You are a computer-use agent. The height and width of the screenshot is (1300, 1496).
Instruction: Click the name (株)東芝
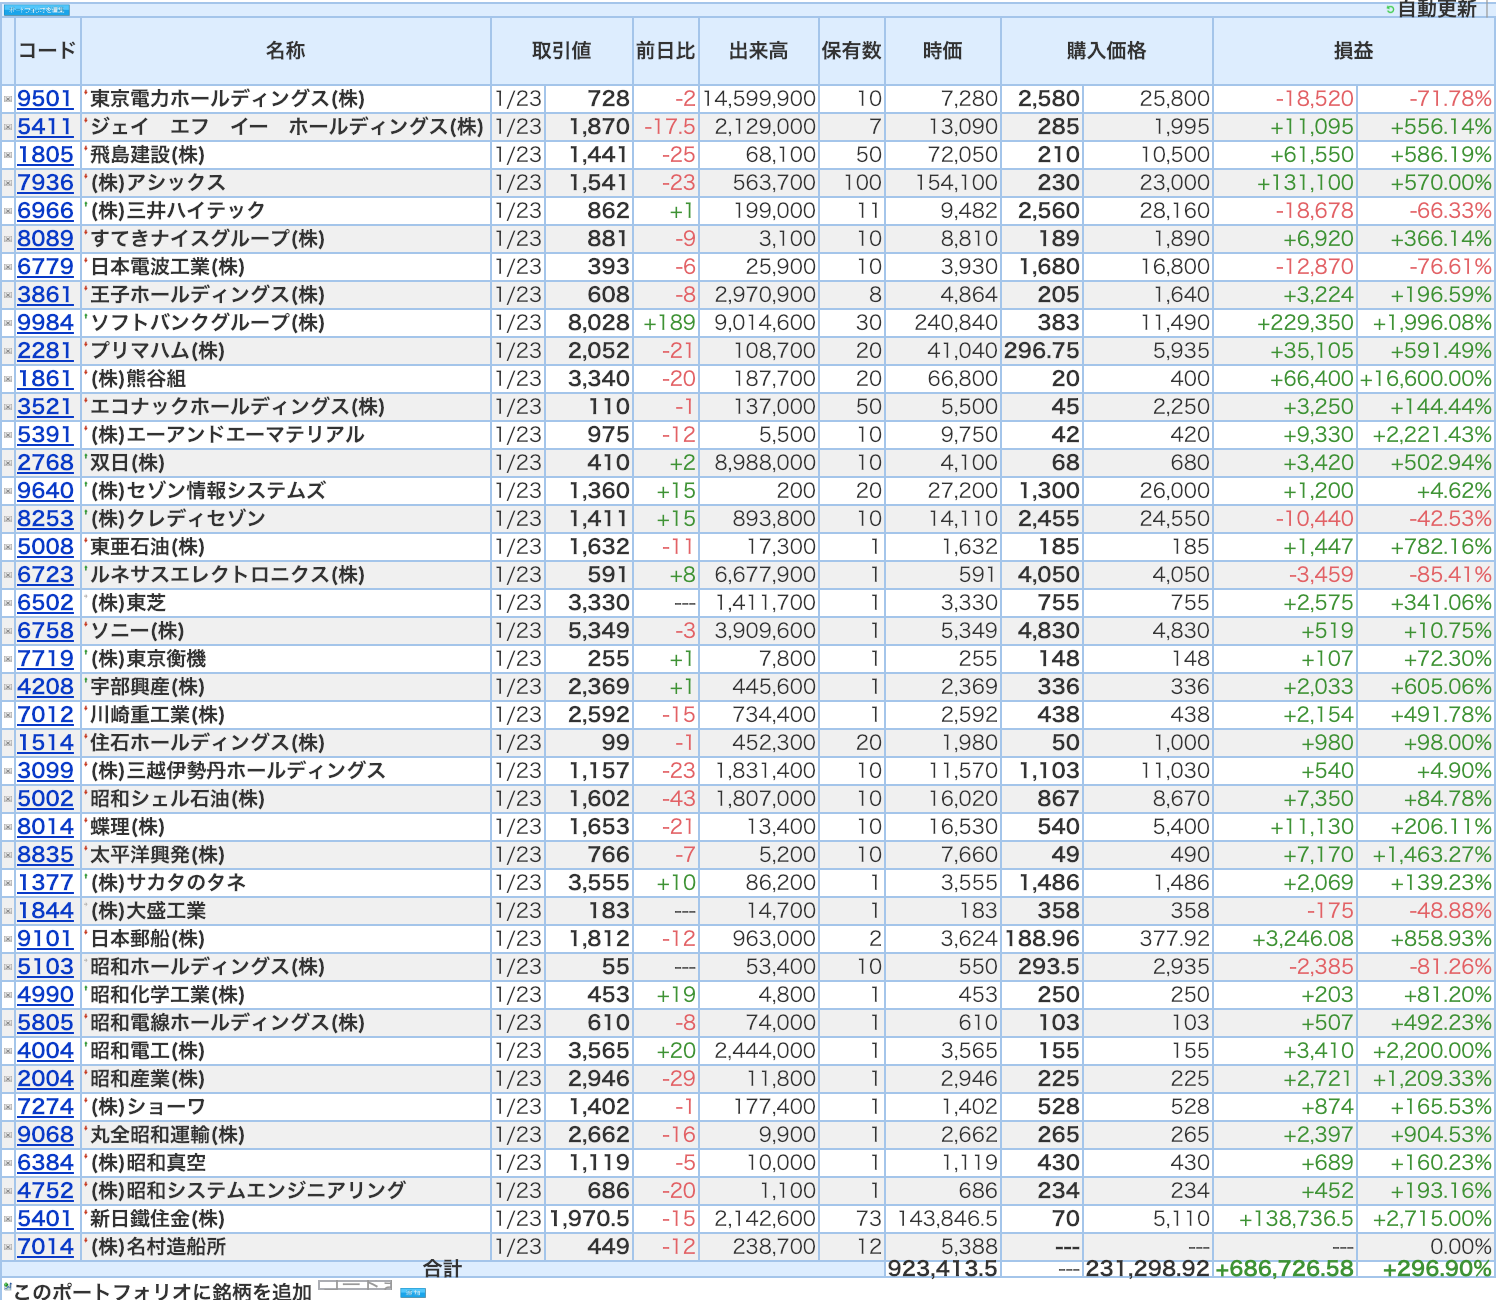click(128, 603)
